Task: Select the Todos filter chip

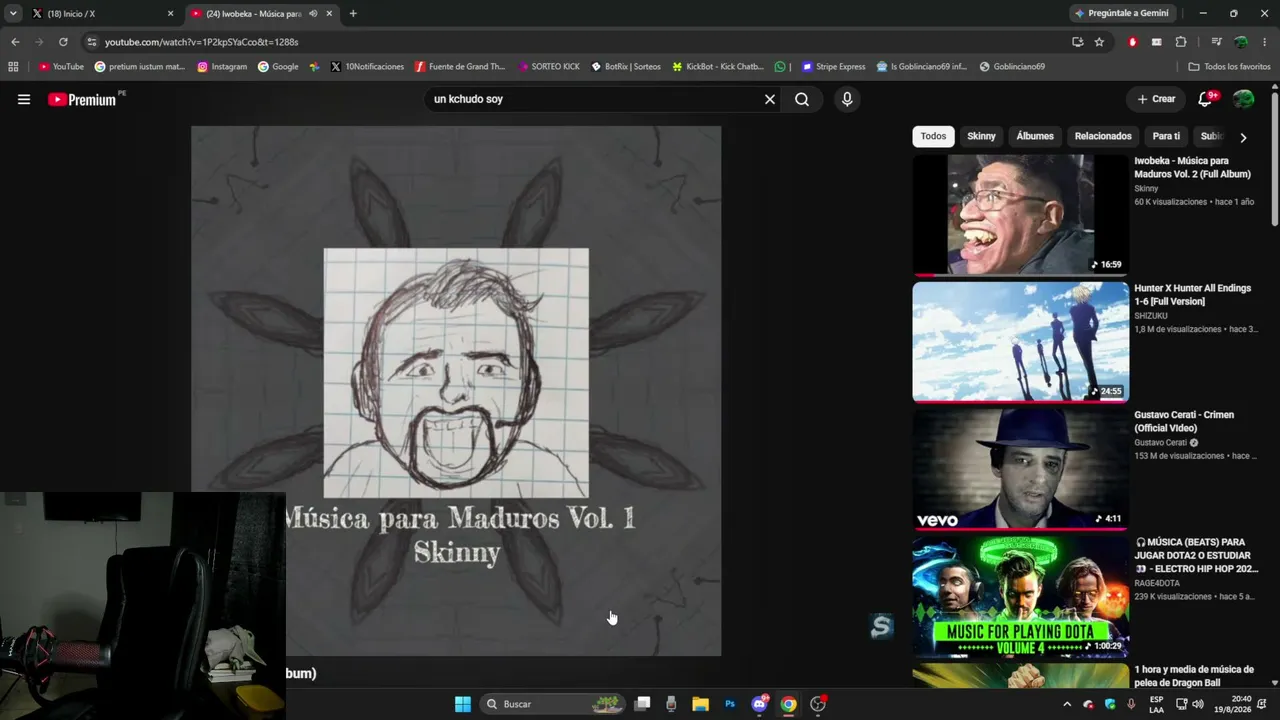Action: coord(933,136)
